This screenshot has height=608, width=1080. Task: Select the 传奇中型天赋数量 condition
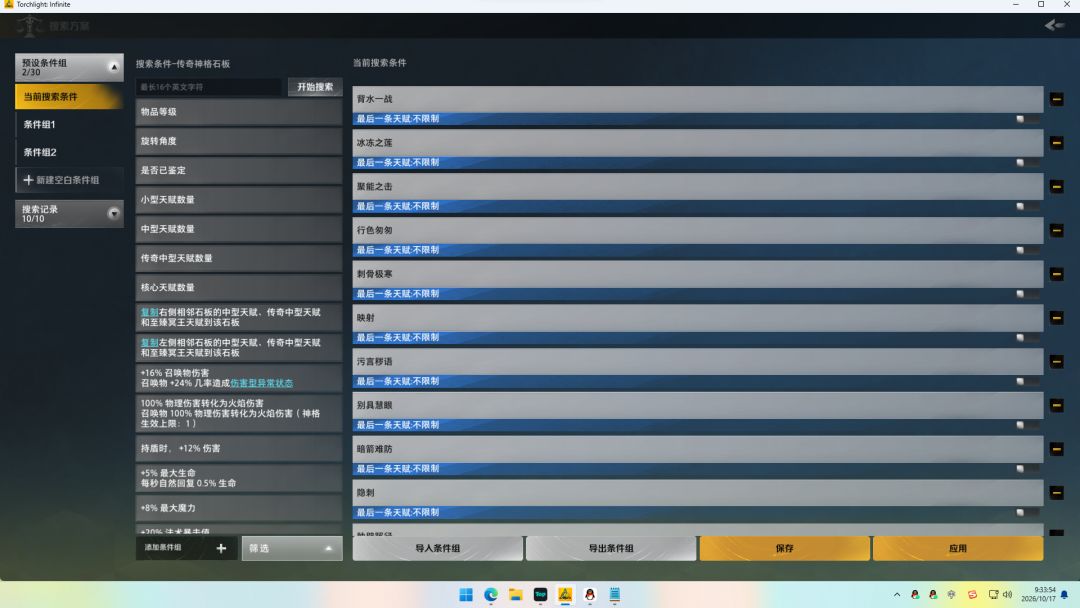239,258
